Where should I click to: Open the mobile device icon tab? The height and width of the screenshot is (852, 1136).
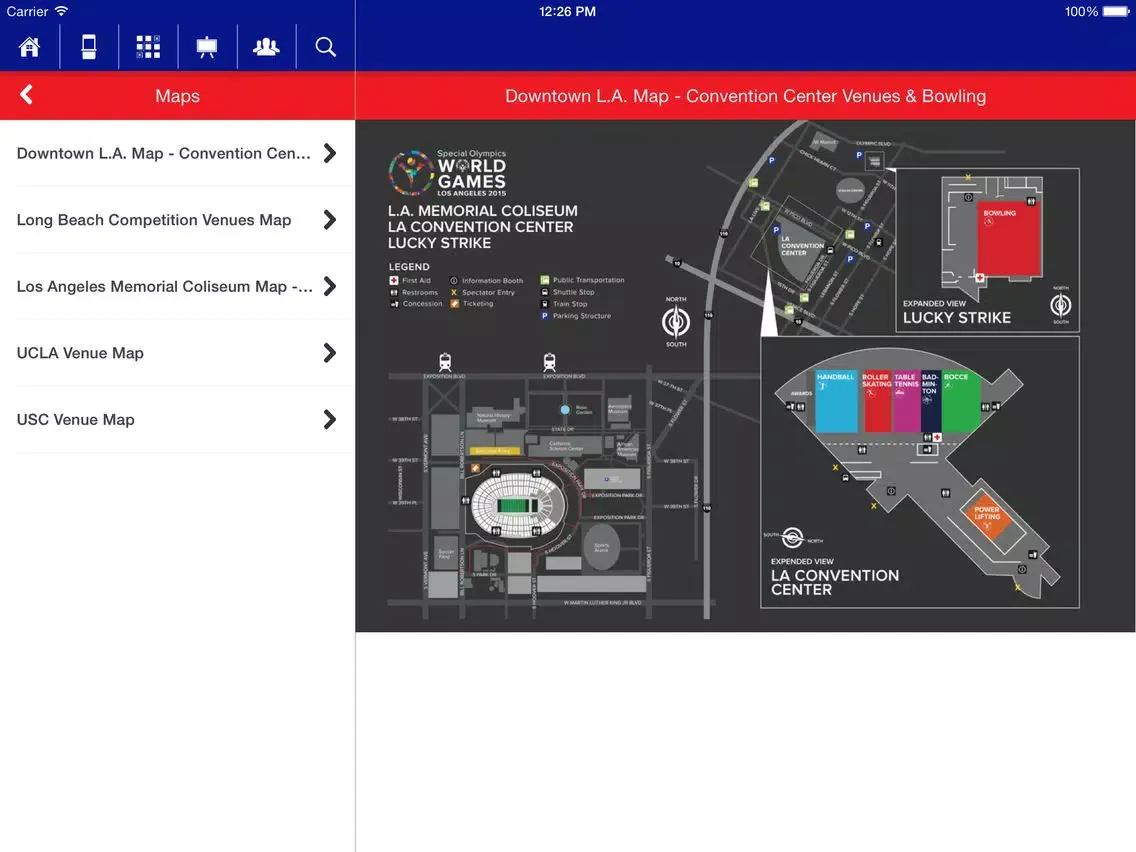pos(89,47)
